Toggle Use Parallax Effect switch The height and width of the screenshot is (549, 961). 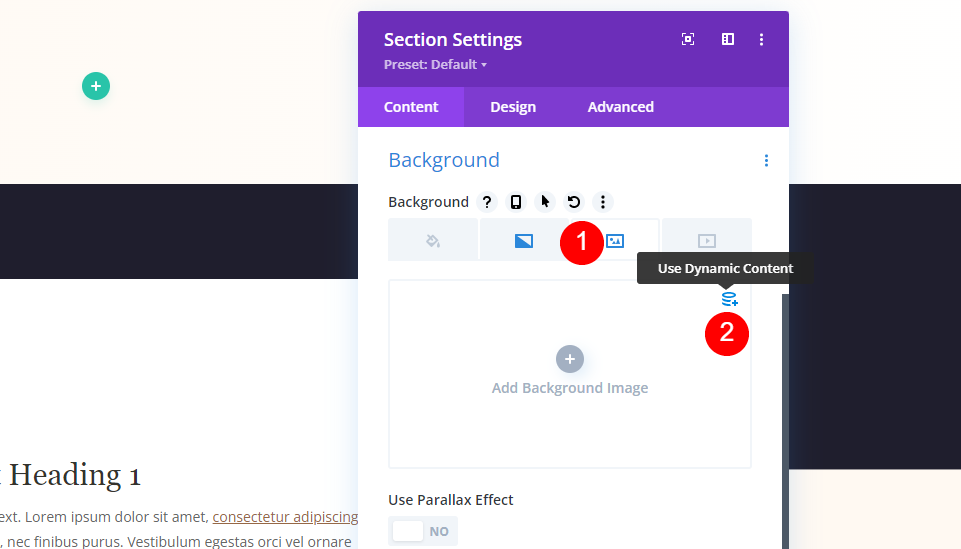pos(423,531)
